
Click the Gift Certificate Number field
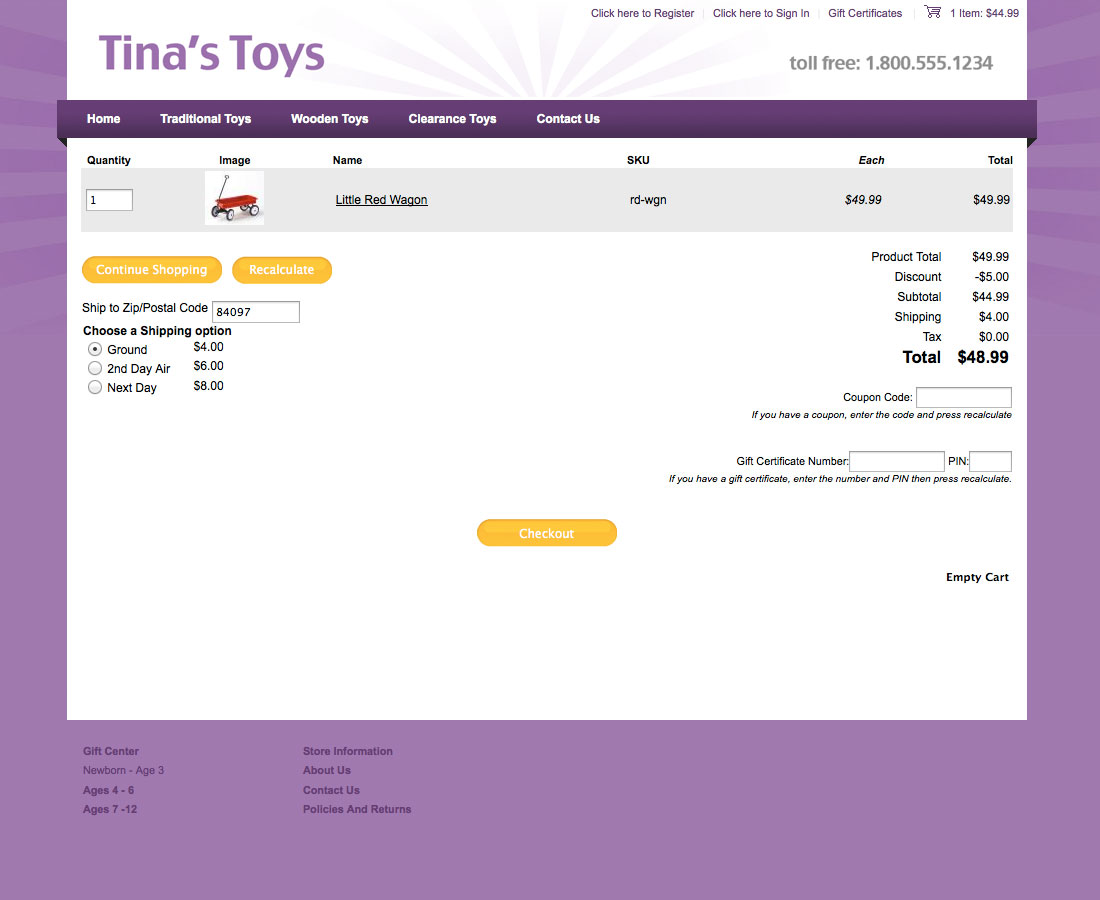tap(896, 461)
